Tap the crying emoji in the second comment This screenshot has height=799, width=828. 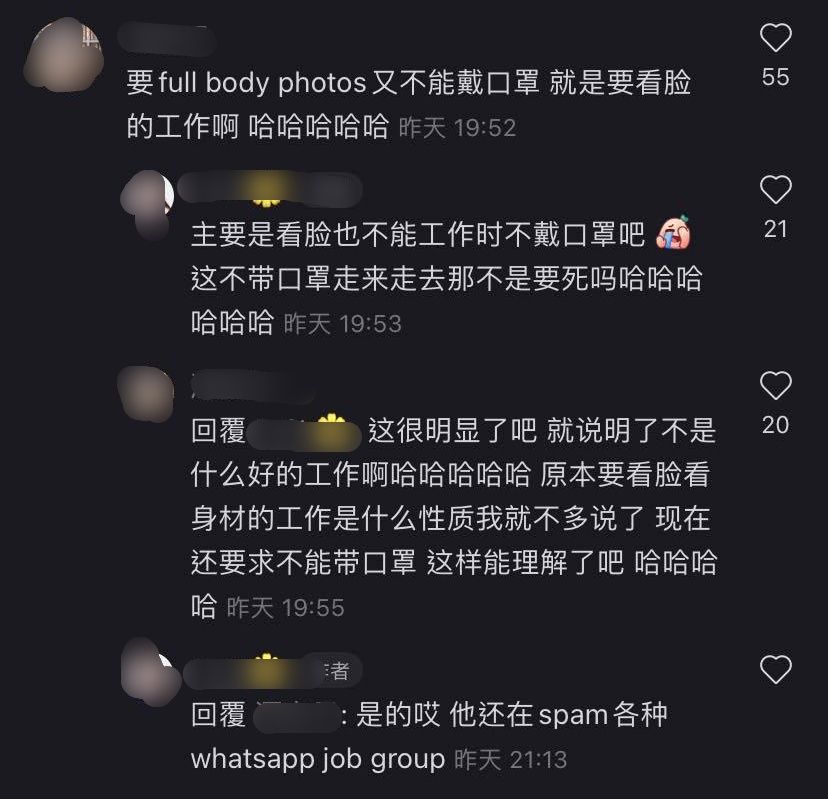(x=673, y=232)
